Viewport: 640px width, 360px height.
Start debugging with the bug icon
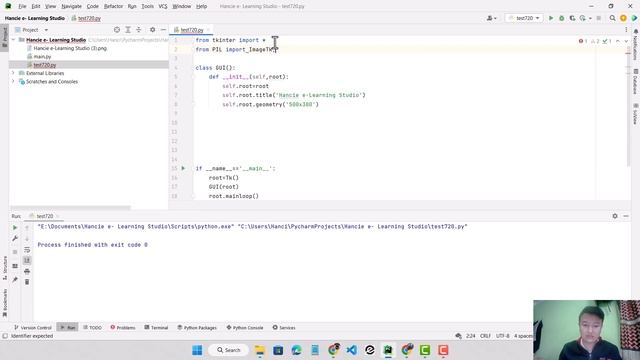(x=562, y=18)
